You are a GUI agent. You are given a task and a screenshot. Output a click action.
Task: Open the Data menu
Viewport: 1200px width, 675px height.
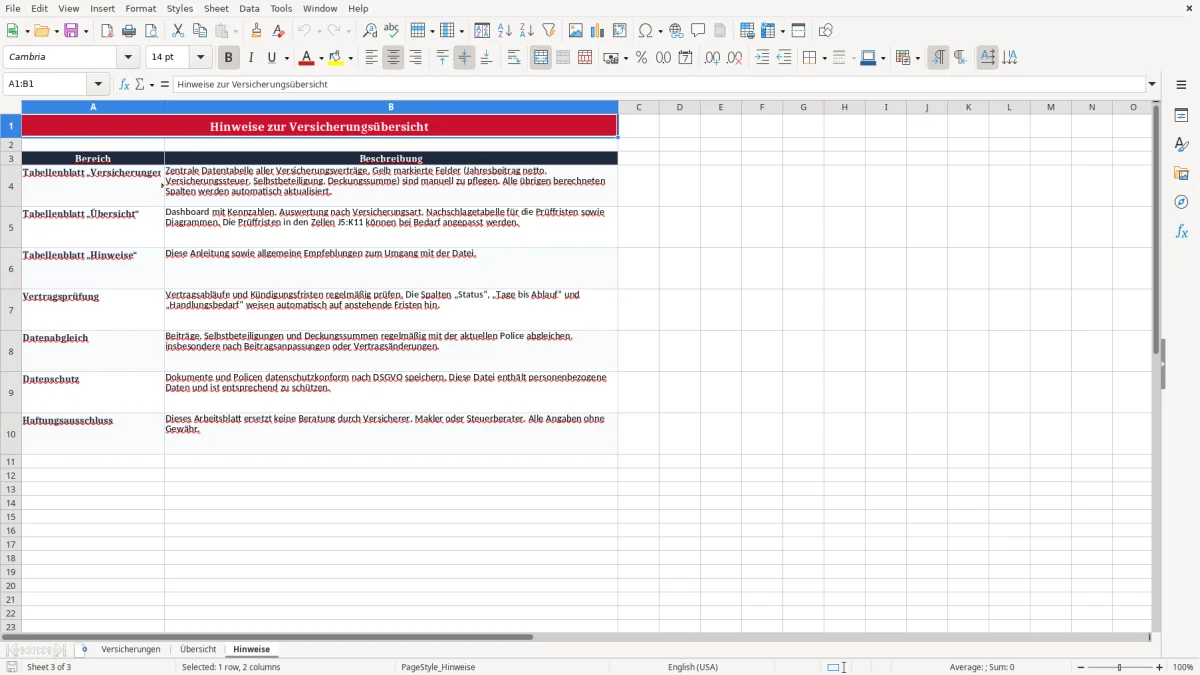(x=249, y=8)
